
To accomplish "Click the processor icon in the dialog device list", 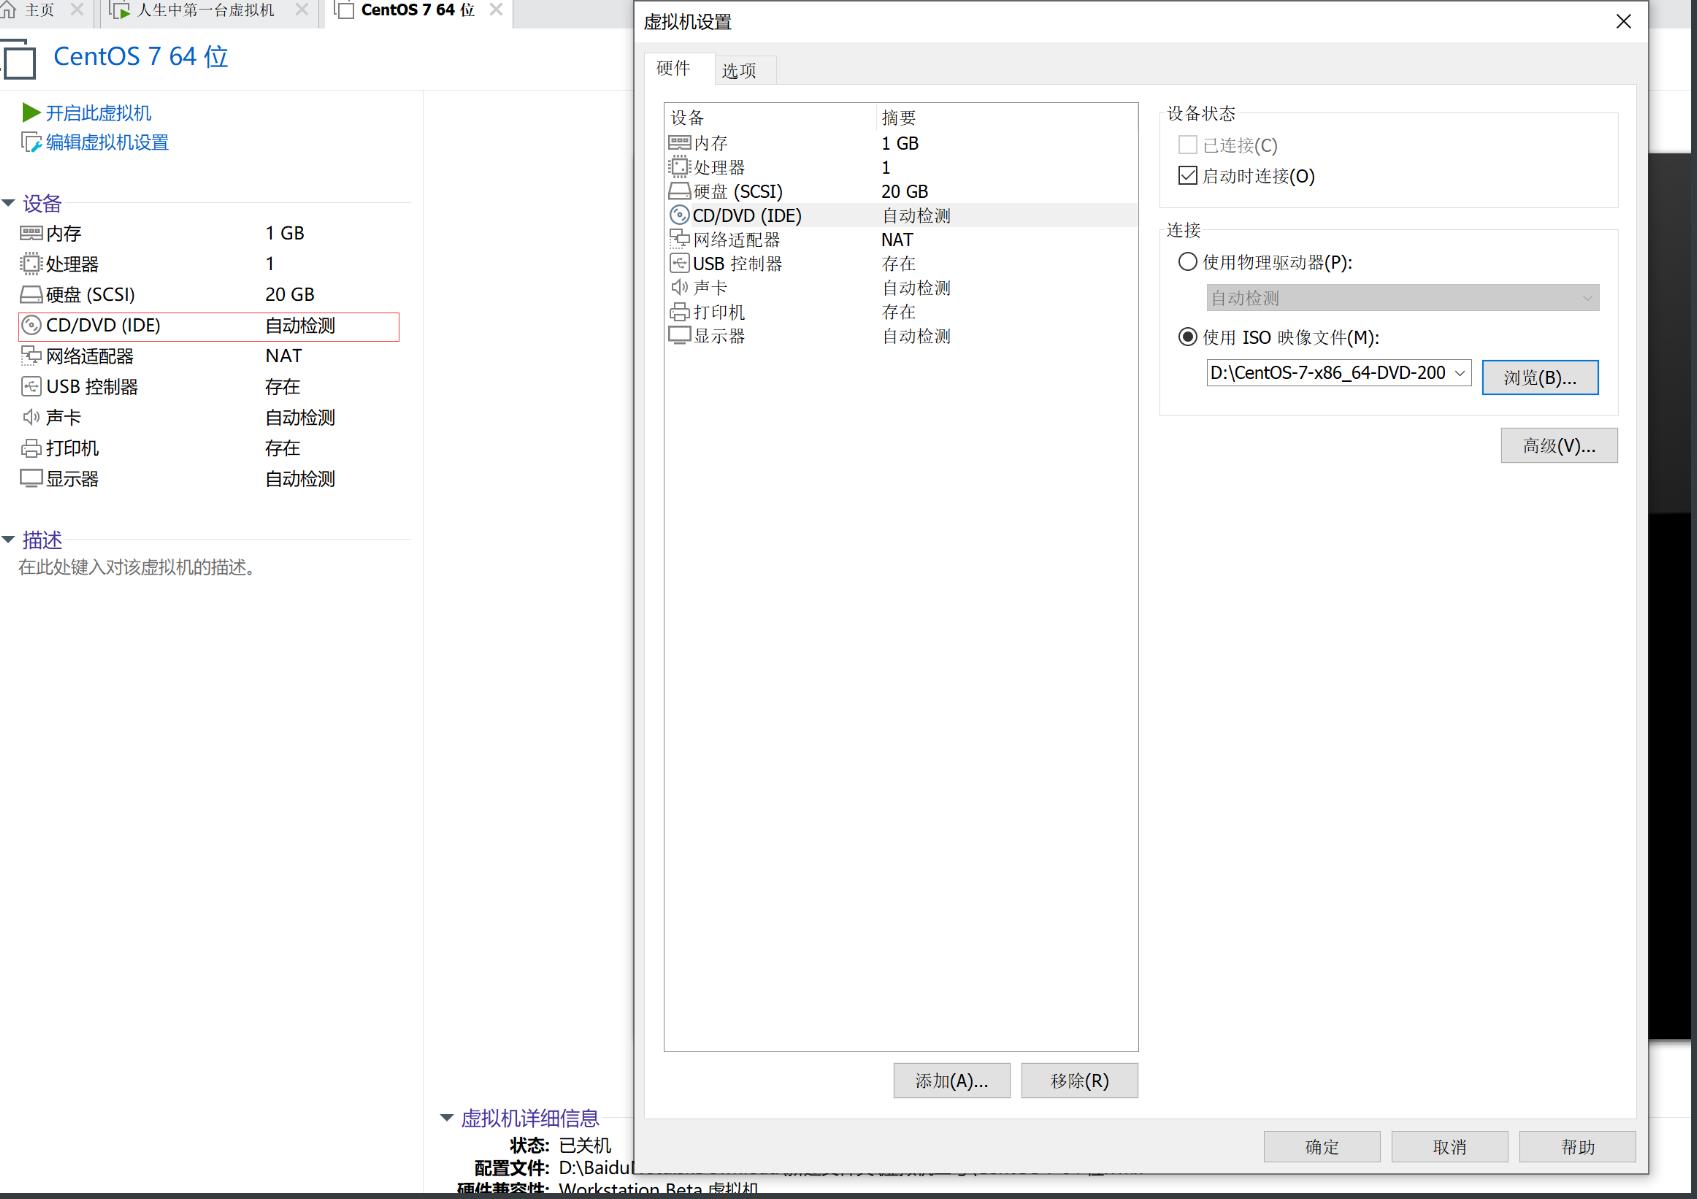I will pos(679,167).
